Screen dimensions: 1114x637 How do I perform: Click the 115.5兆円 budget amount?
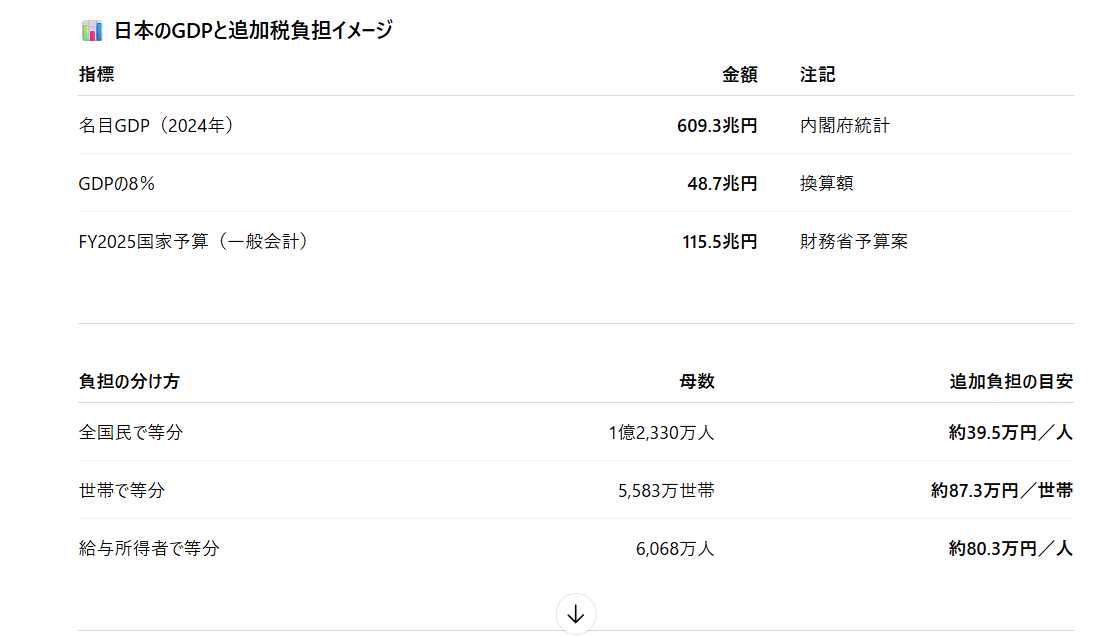pyautogui.click(x=720, y=241)
